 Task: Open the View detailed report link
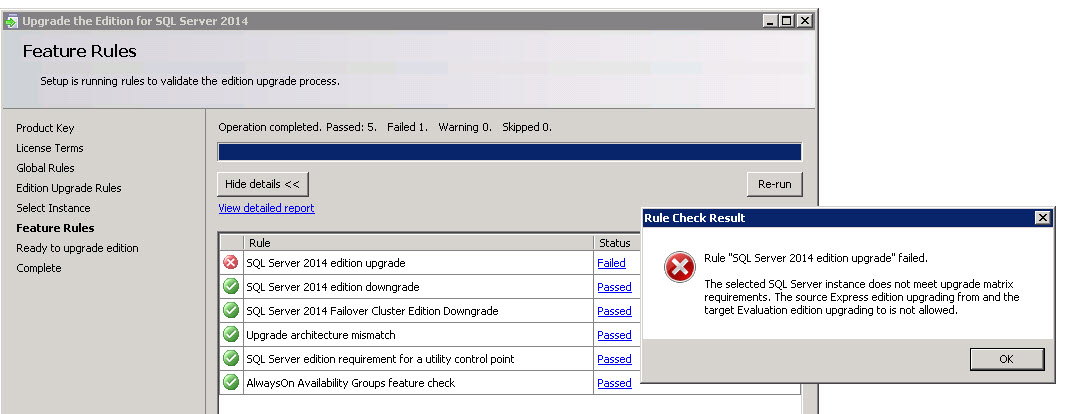pyautogui.click(x=266, y=208)
